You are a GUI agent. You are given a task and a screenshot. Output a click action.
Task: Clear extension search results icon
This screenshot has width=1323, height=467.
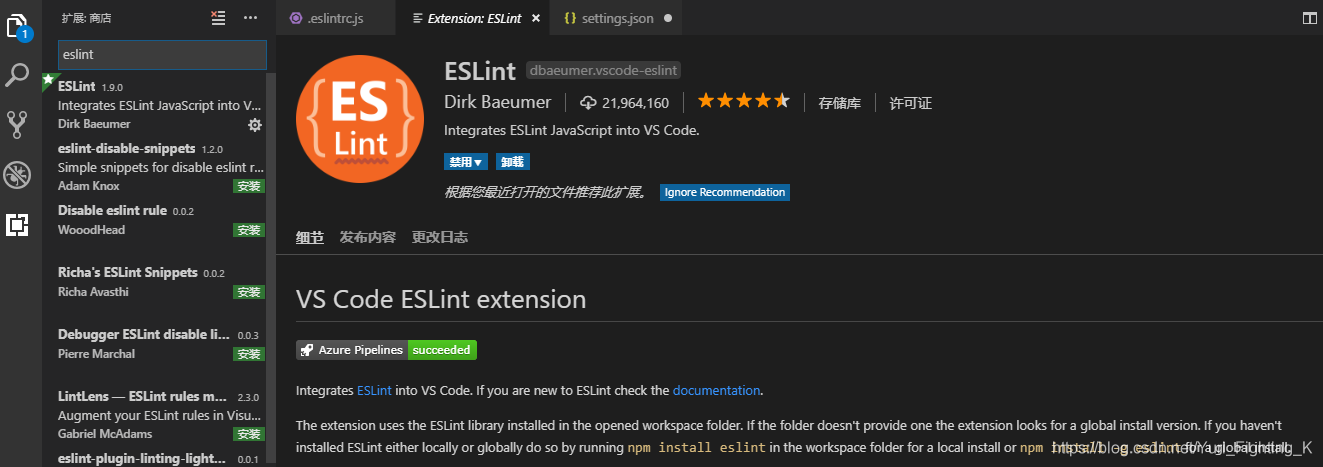point(218,18)
